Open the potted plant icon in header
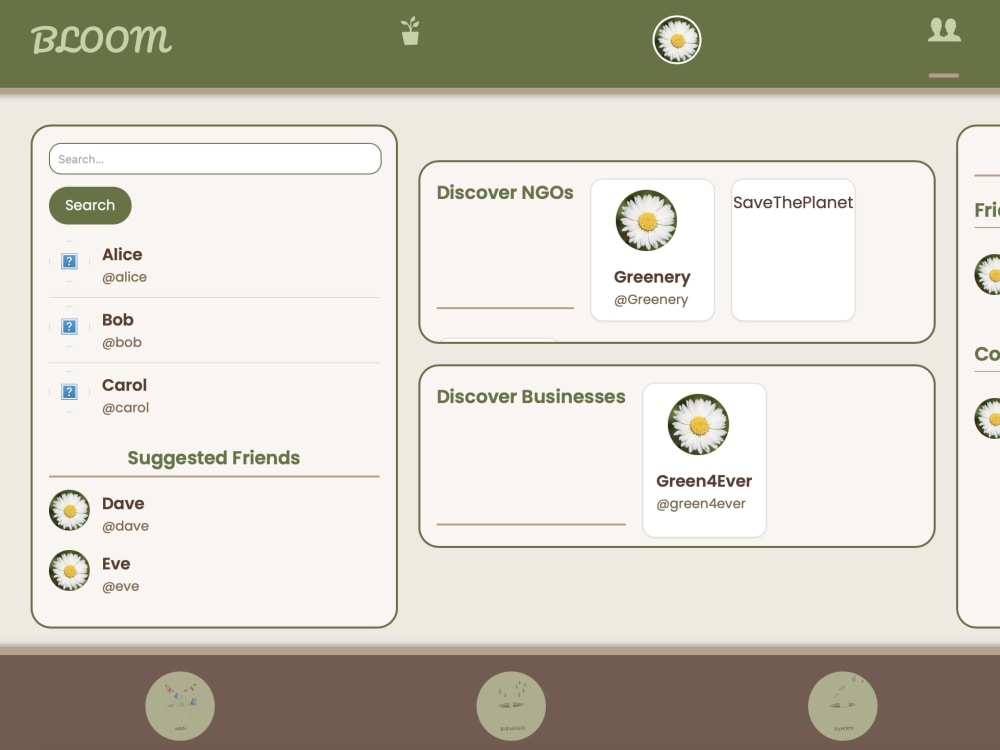Screen dimensions: 1000x750 410,31
